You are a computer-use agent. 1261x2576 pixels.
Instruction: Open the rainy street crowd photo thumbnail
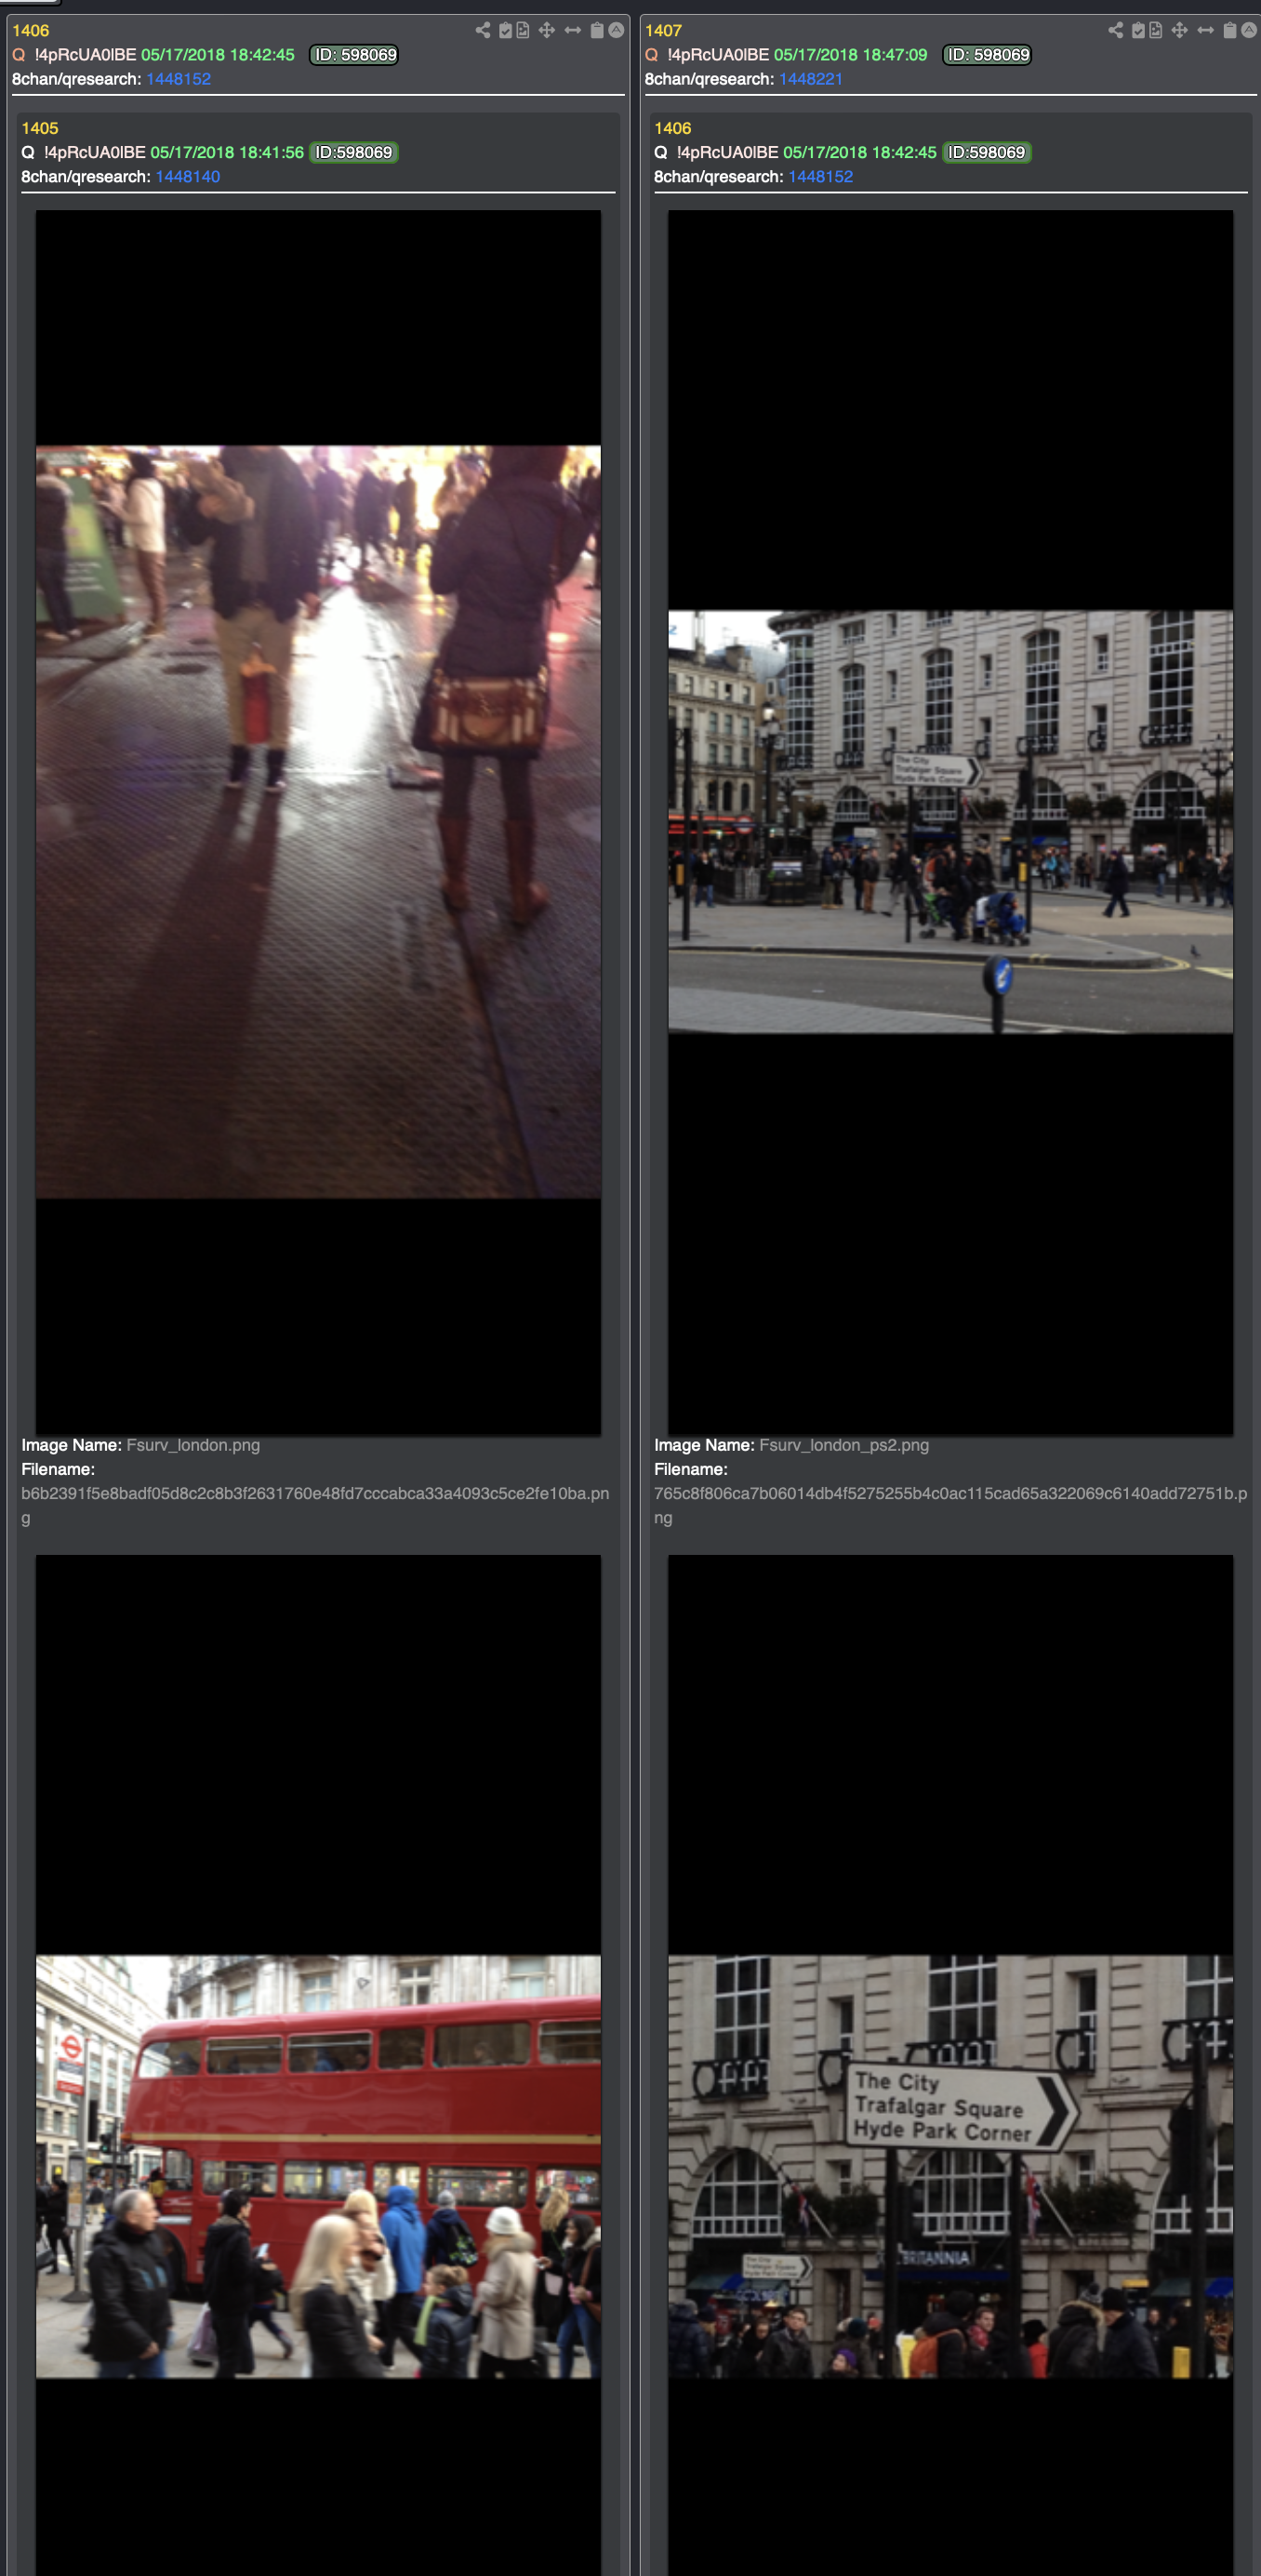pyautogui.click(x=318, y=822)
